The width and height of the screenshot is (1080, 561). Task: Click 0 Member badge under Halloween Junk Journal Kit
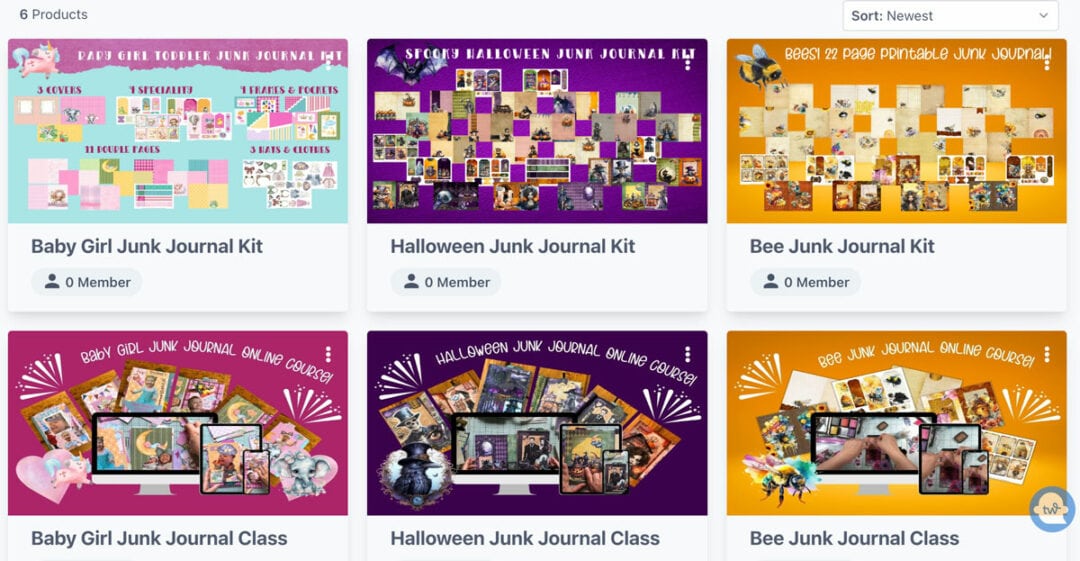tap(446, 282)
